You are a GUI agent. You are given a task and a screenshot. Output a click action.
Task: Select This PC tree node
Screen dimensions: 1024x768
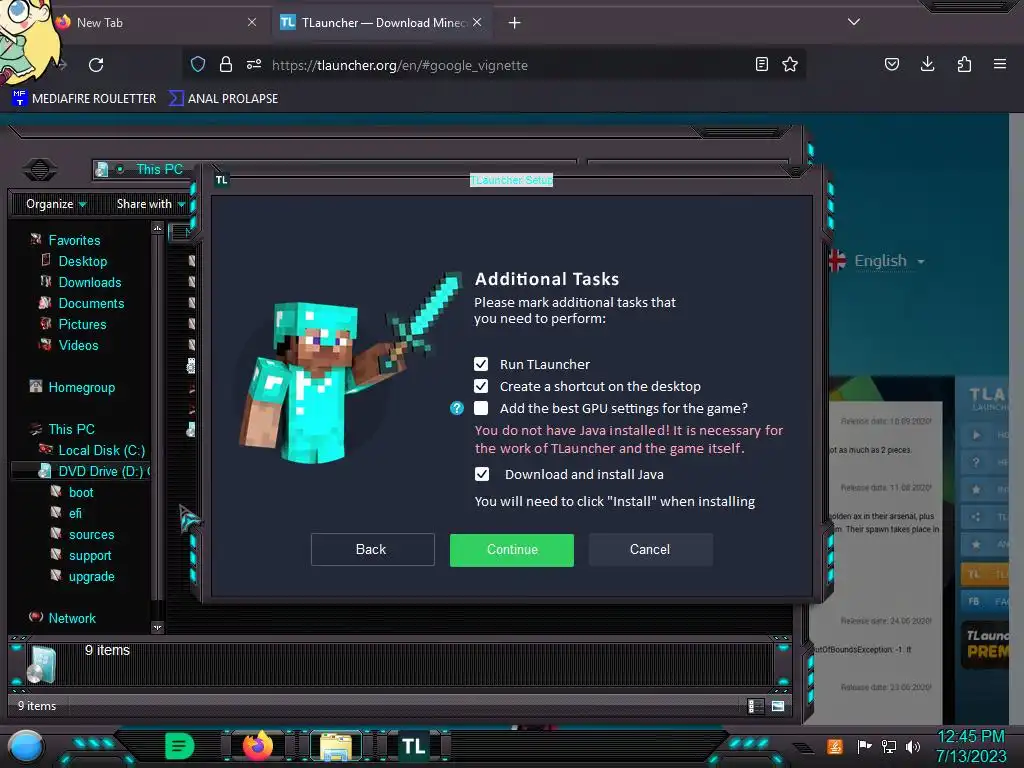click(x=72, y=429)
